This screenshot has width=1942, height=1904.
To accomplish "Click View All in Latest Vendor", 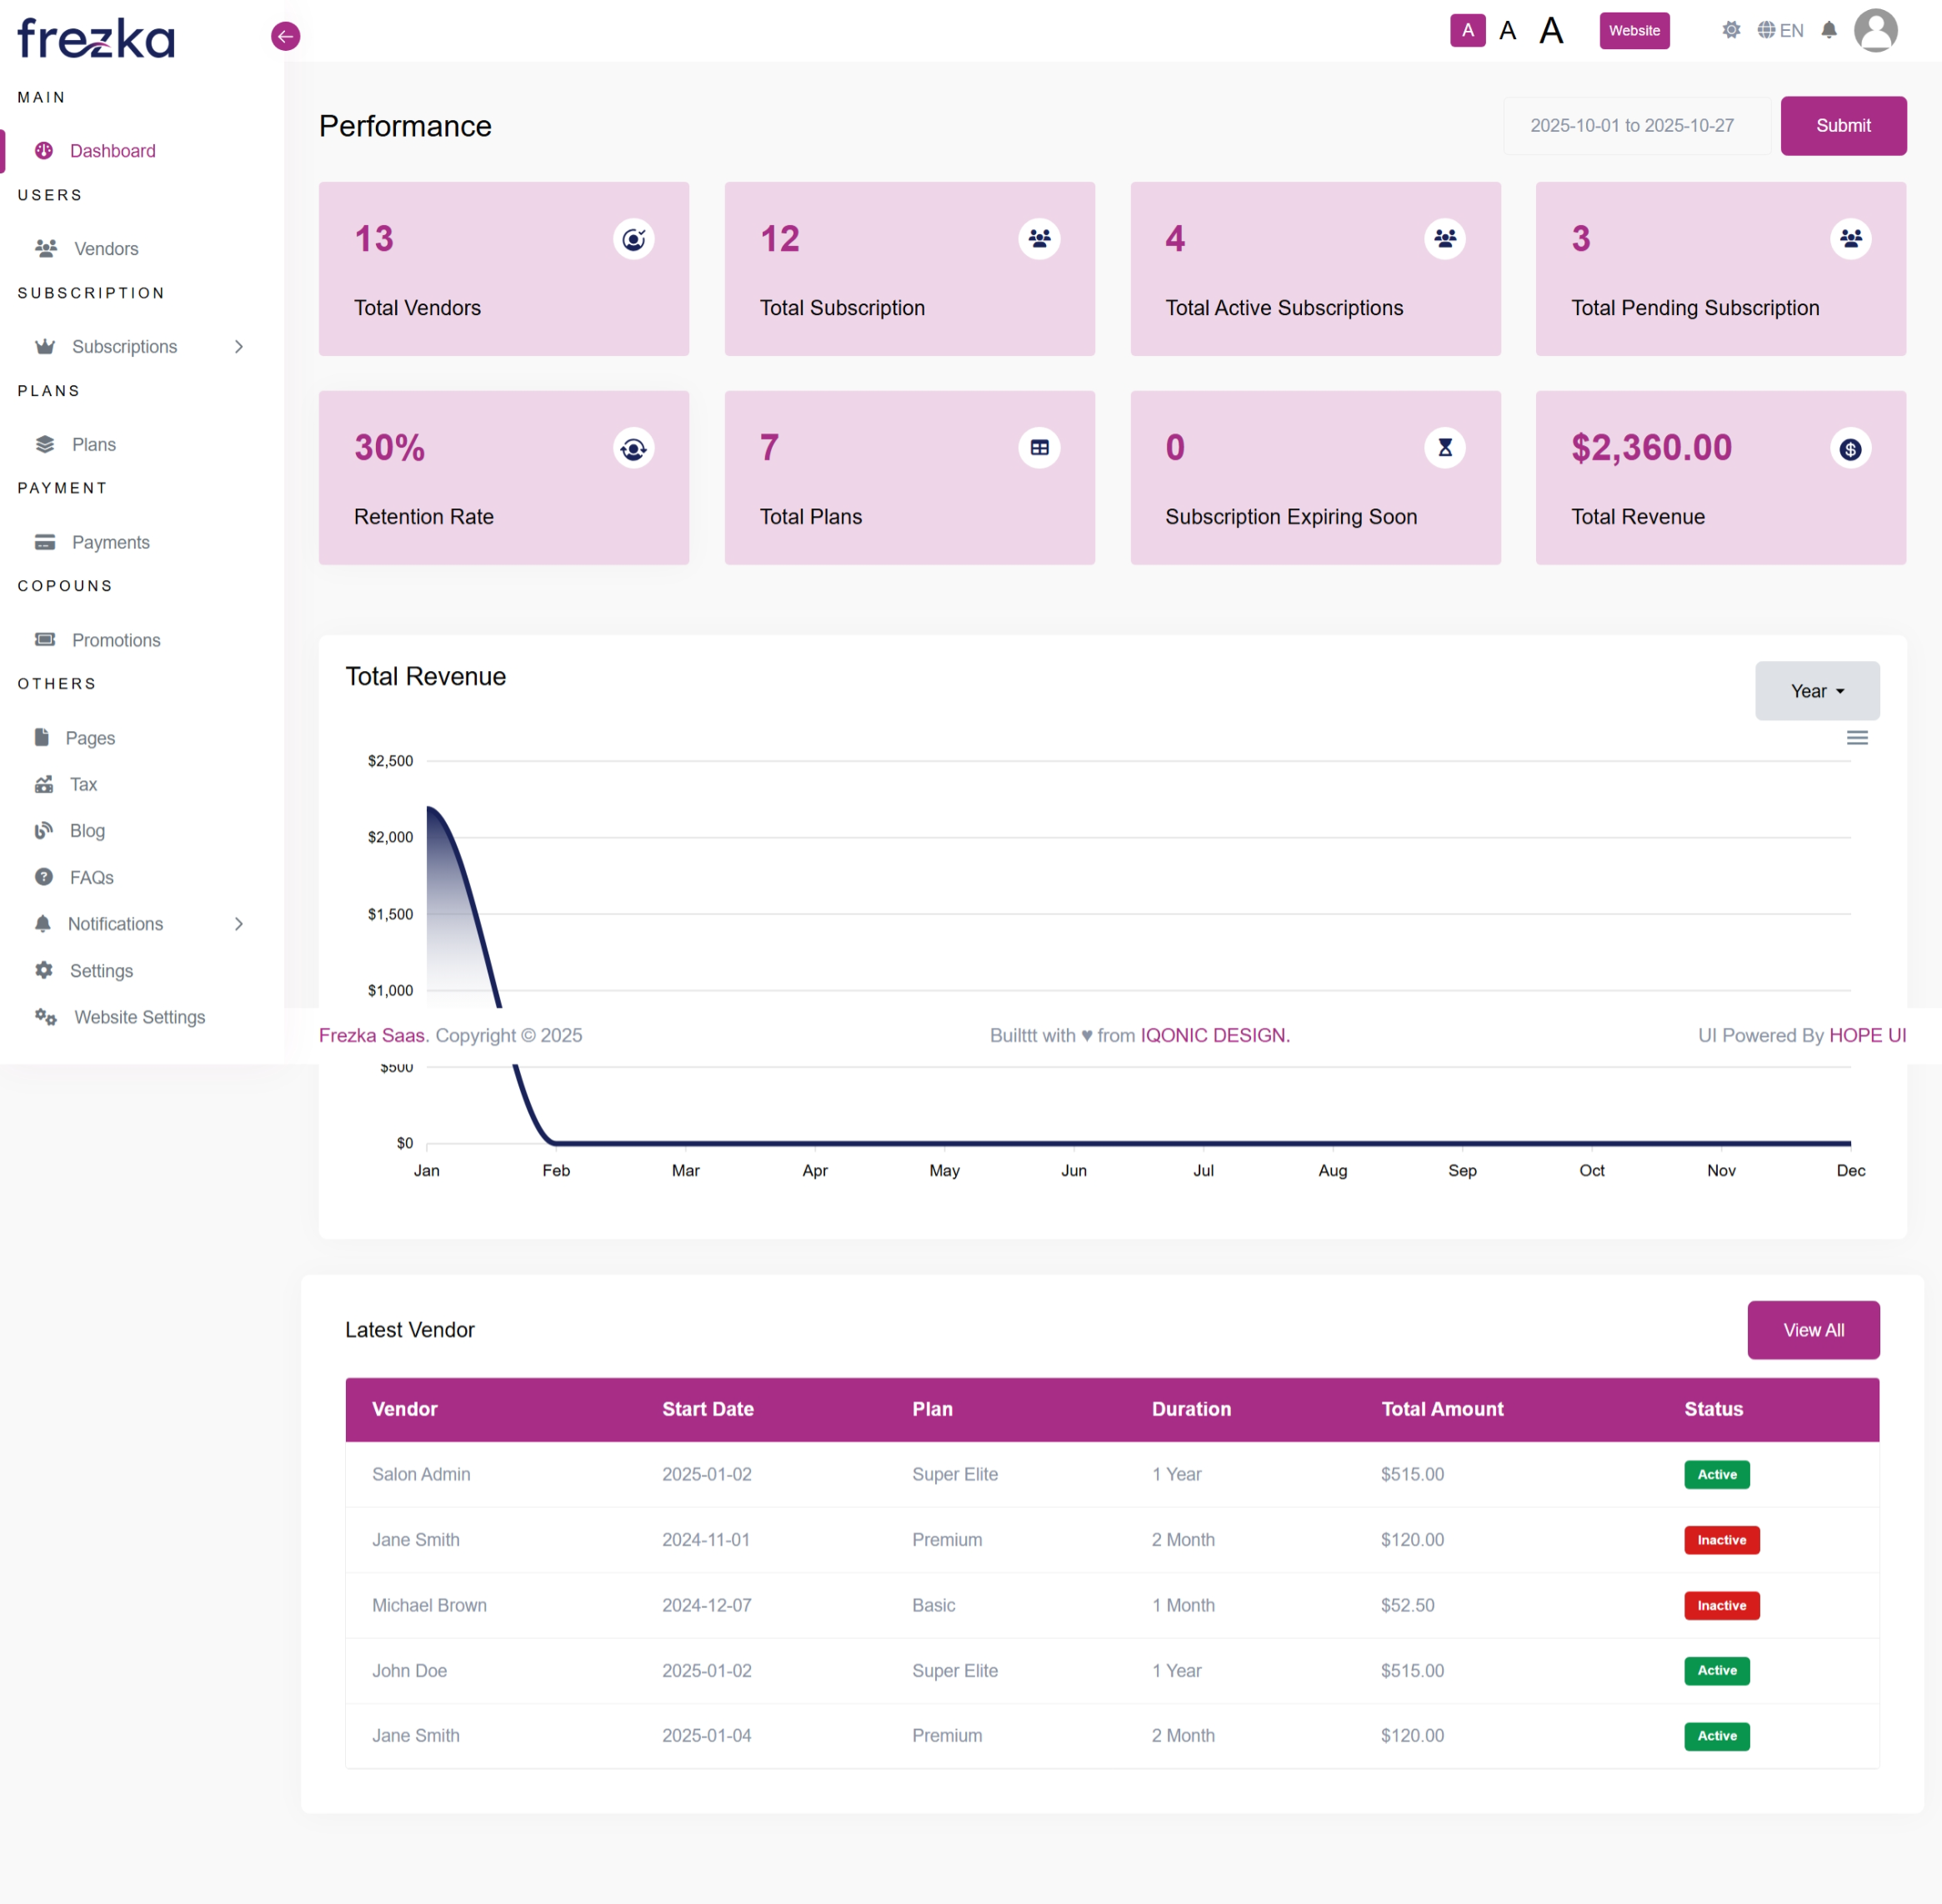I will [1812, 1330].
